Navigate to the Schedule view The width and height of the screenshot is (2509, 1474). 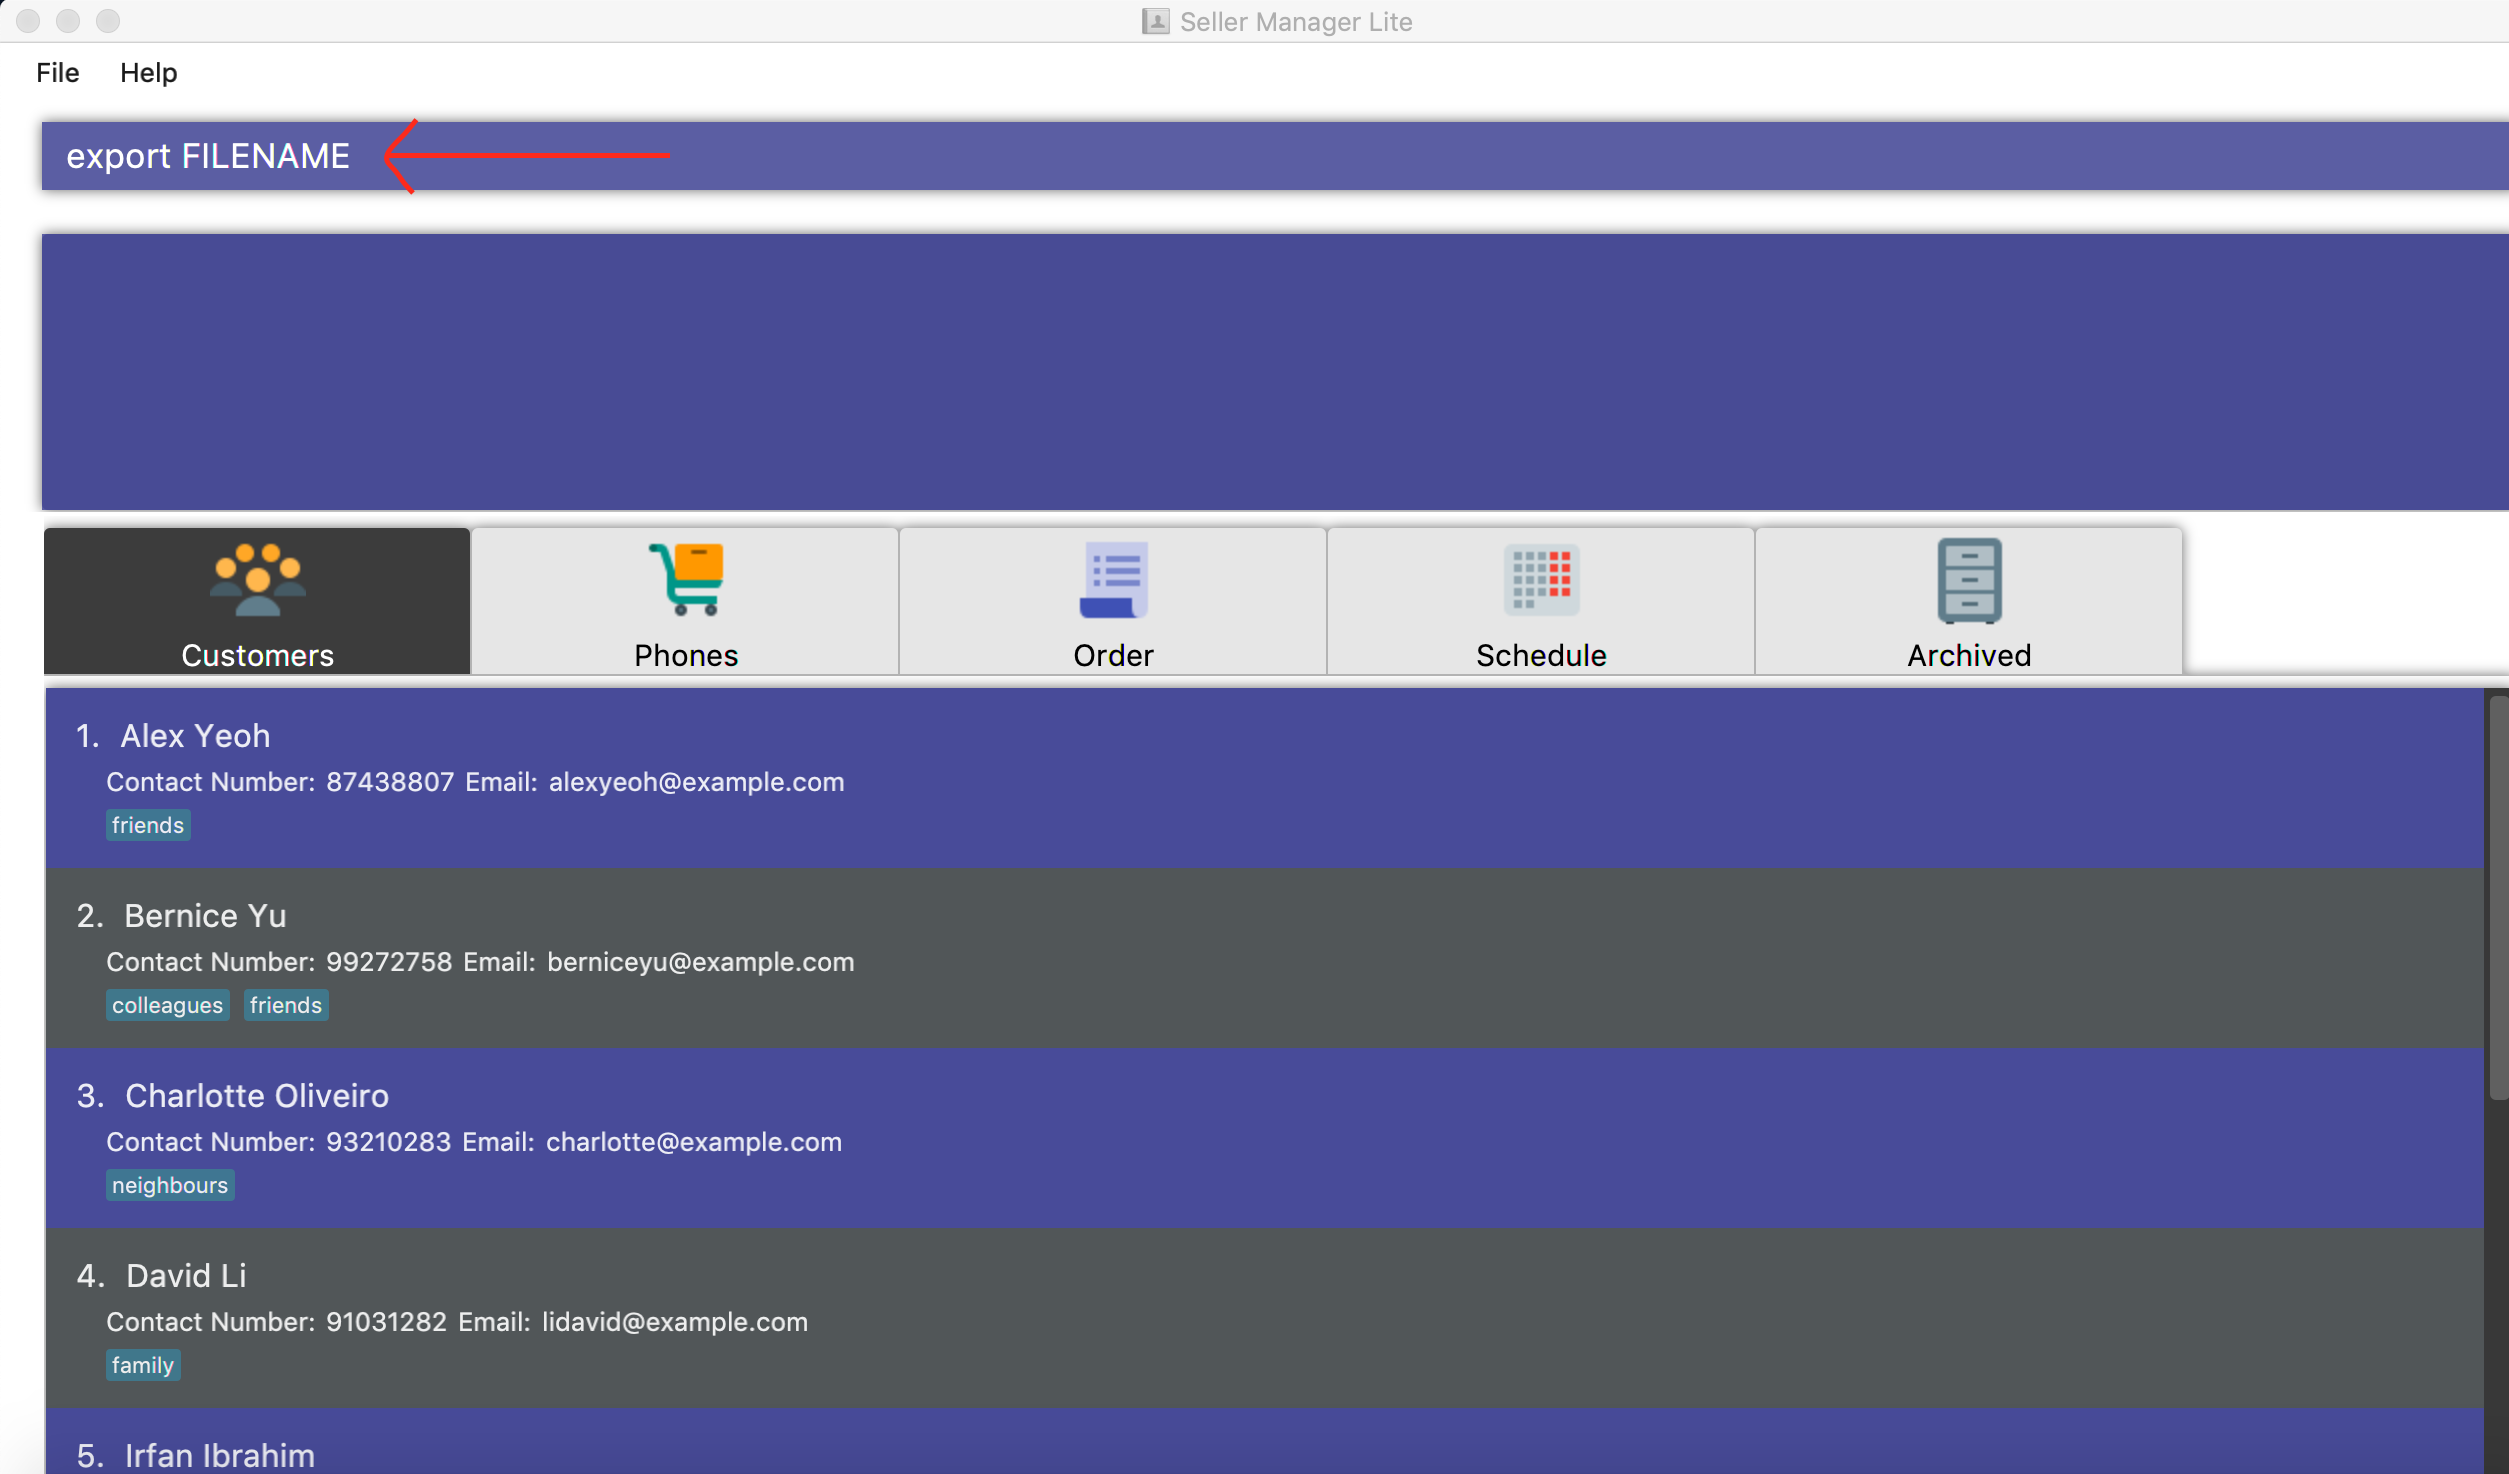1539,602
